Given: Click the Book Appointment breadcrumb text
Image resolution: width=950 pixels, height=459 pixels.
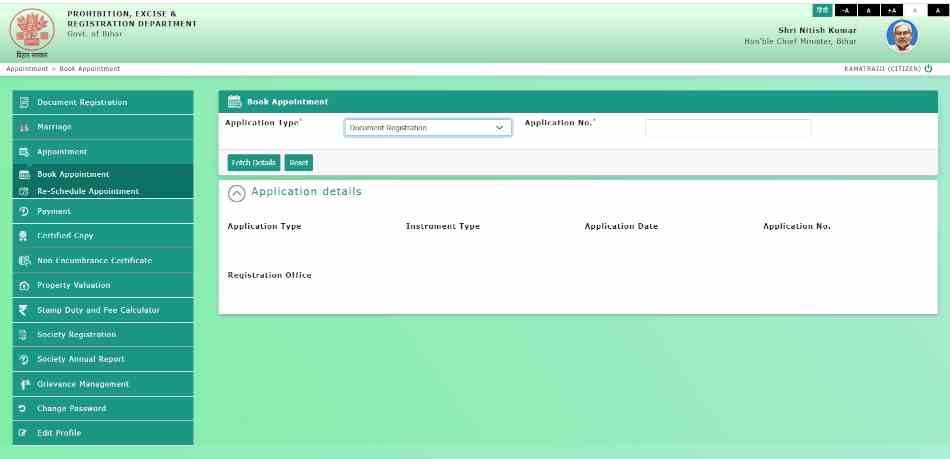Looking at the screenshot, I should [x=90, y=69].
